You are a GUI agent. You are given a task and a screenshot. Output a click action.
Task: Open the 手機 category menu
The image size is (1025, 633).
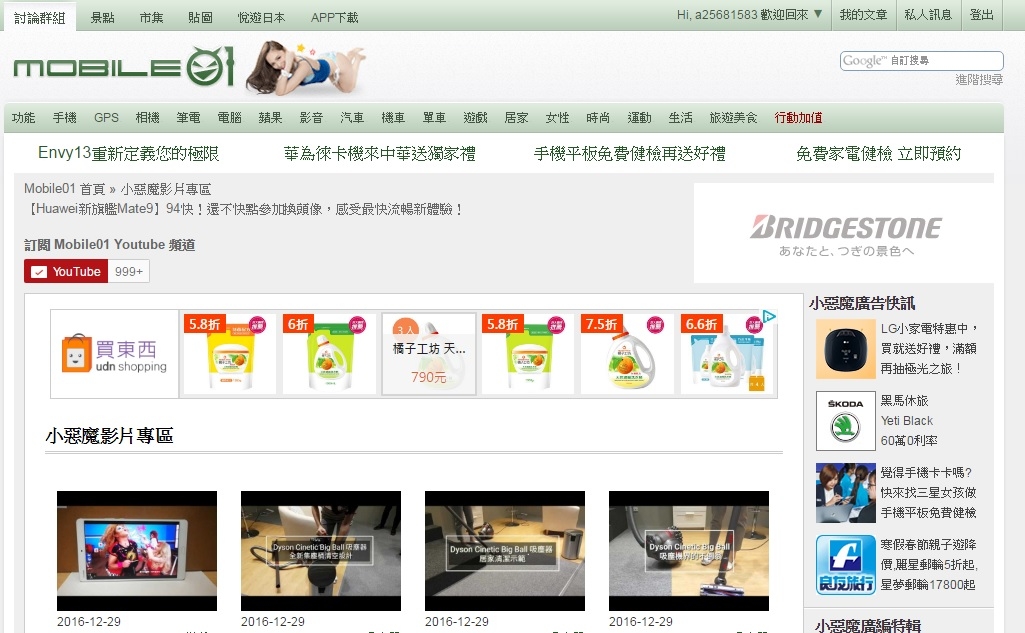point(65,118)
